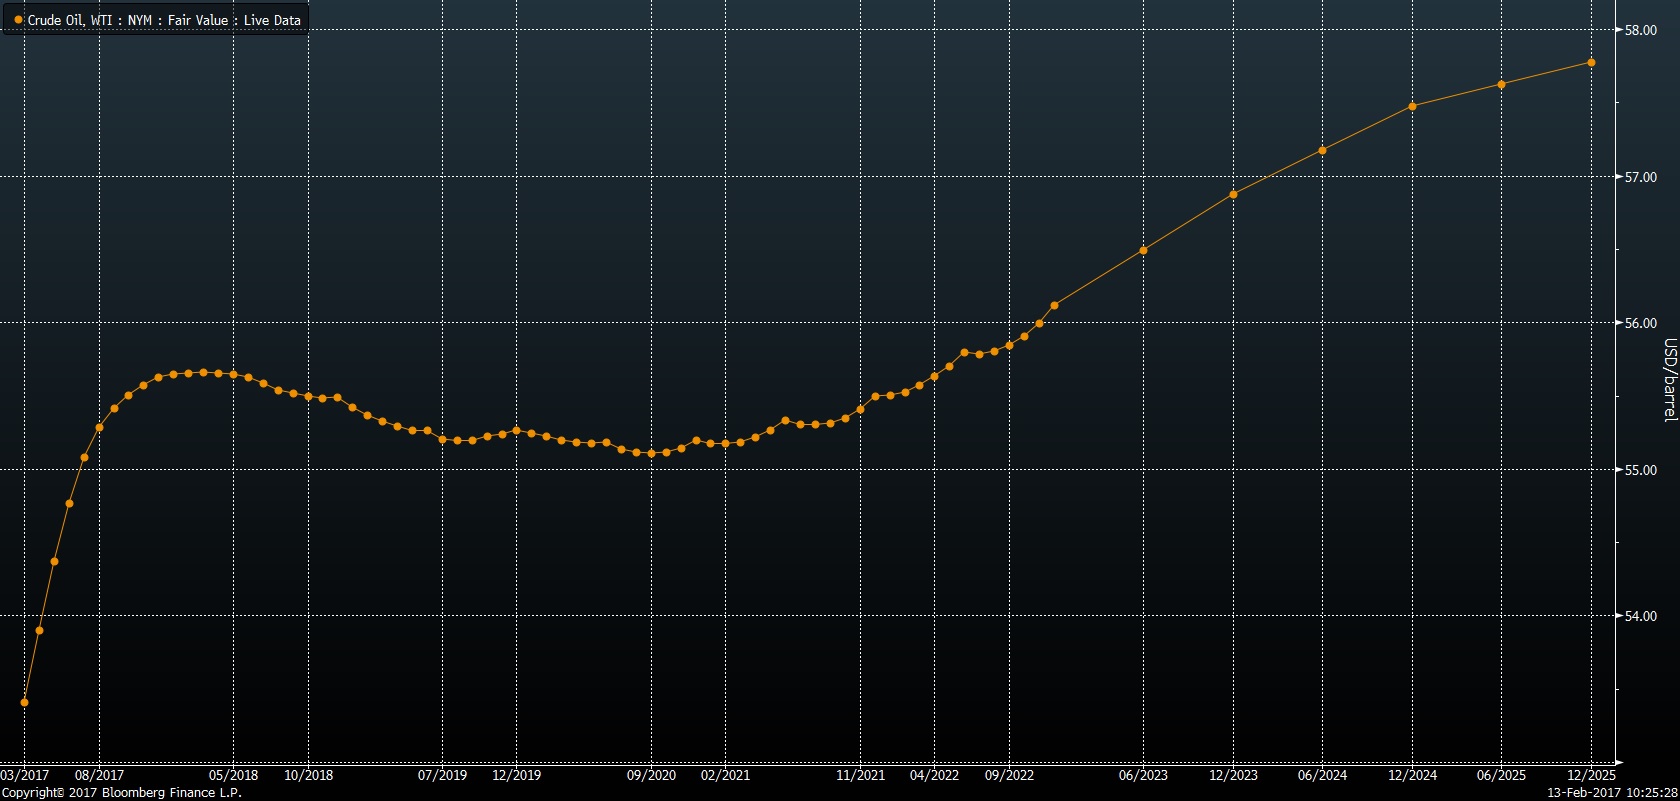Image resolution: width=1680 pixels, height=801 pixels.
Task: Click the 12/2024 x-axis label
Action: pyautogui.click(x=1412, y=775)
